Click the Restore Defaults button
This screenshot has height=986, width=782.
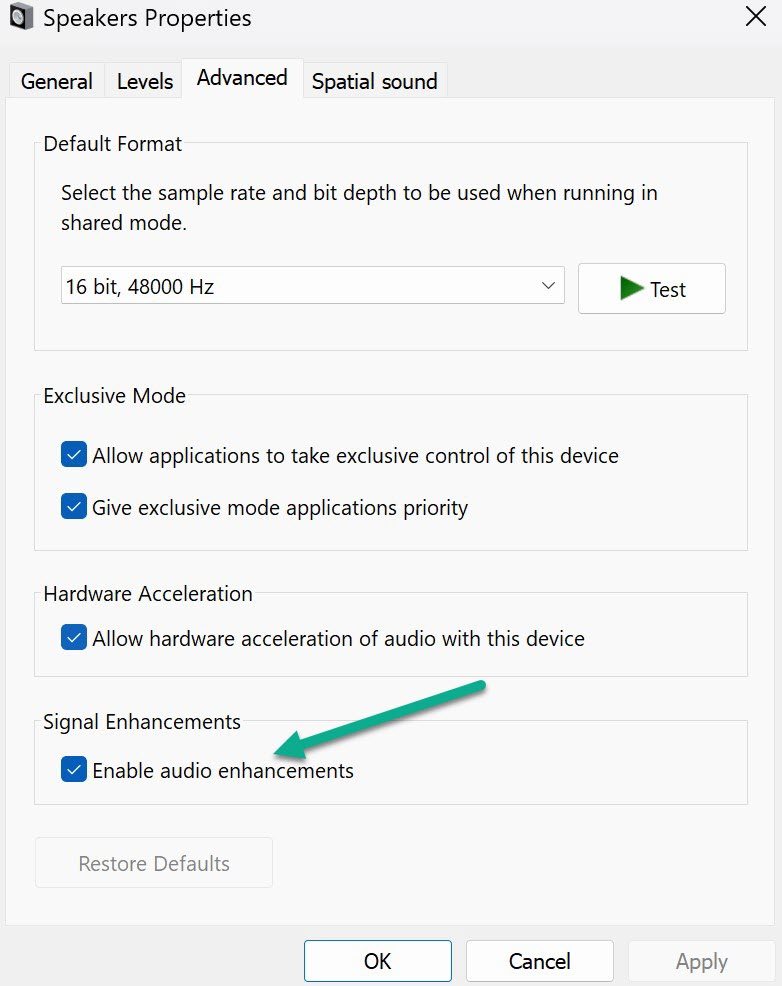(x=154, y=863)
